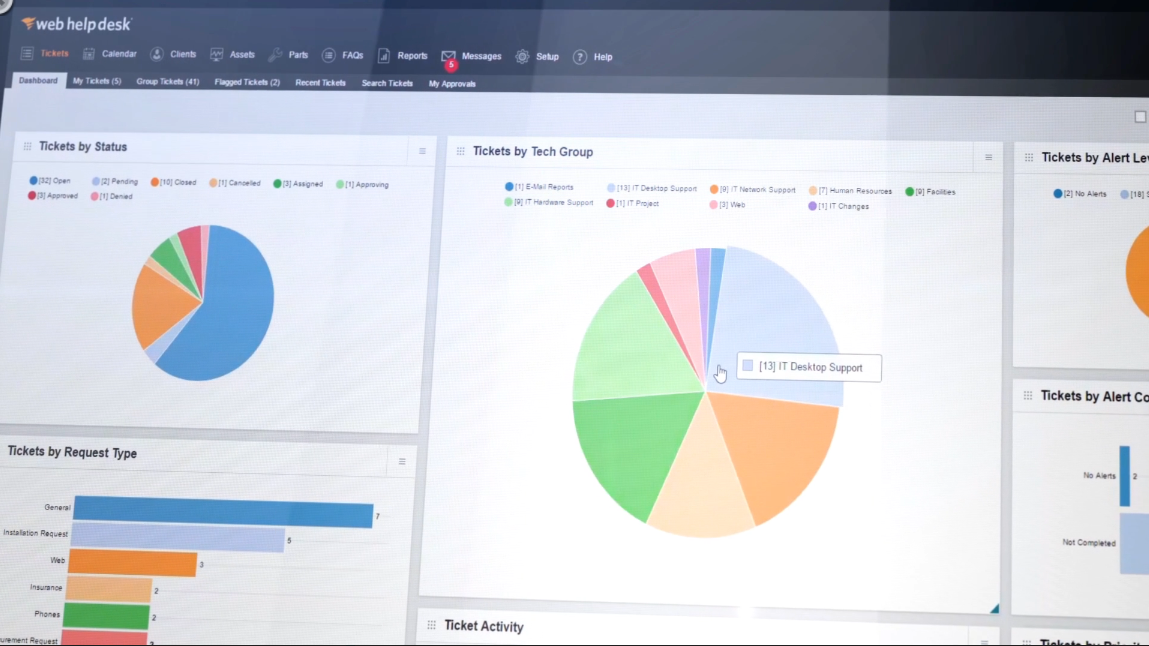1149x646 pixels.
Task: Toggle the [7] Human Resources legend item
Action: click(x=850, y=190)
